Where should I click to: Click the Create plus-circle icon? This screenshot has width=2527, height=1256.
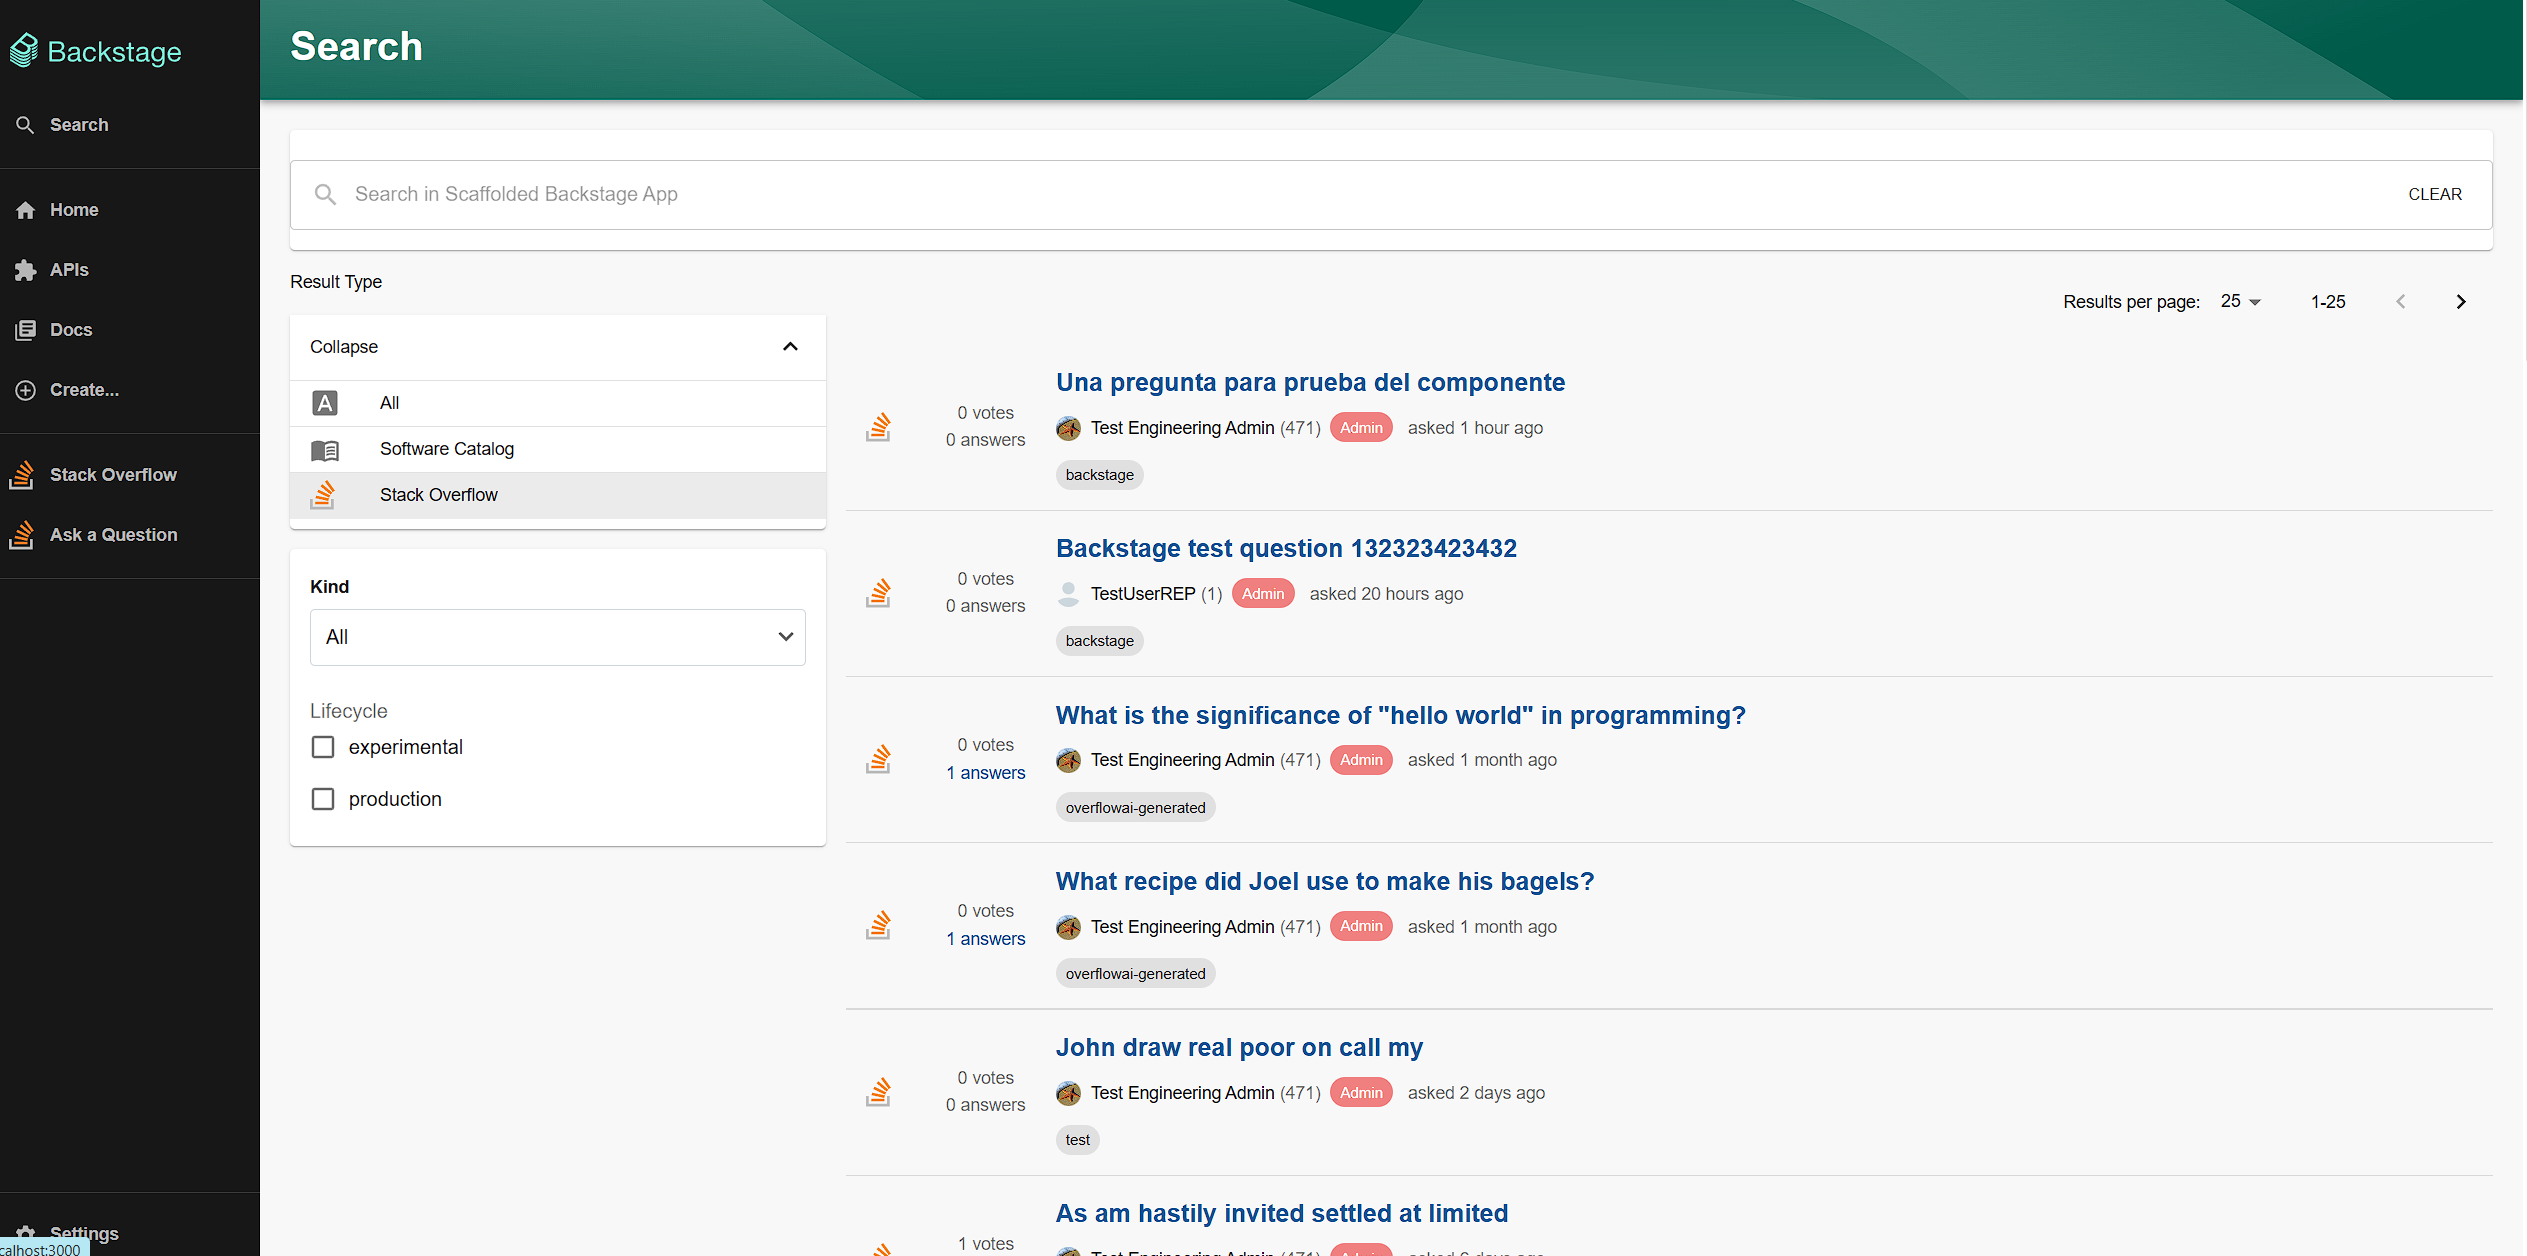pyautogui.click(x=26, y=390)
